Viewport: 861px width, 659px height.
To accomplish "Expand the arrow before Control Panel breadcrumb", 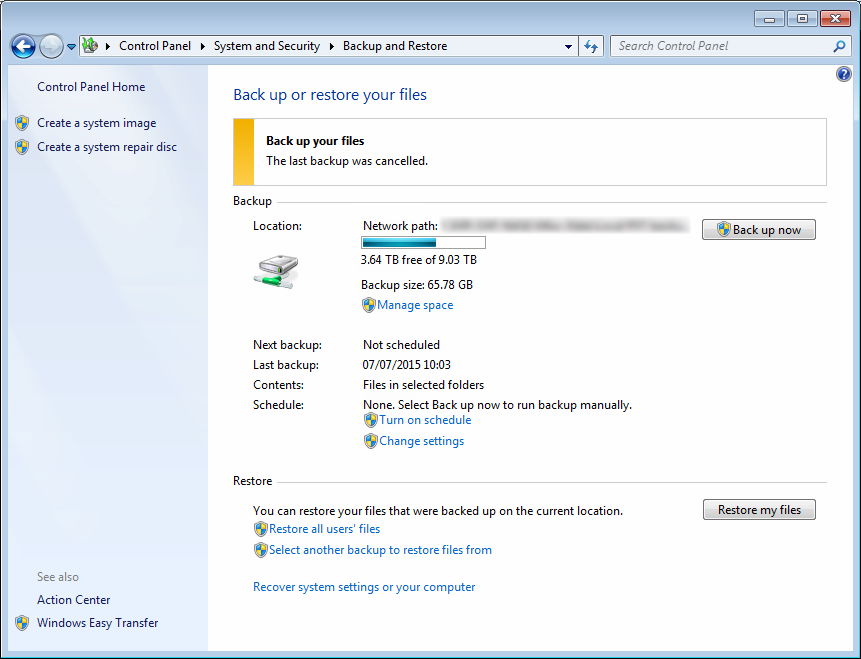I will [108, 46].
